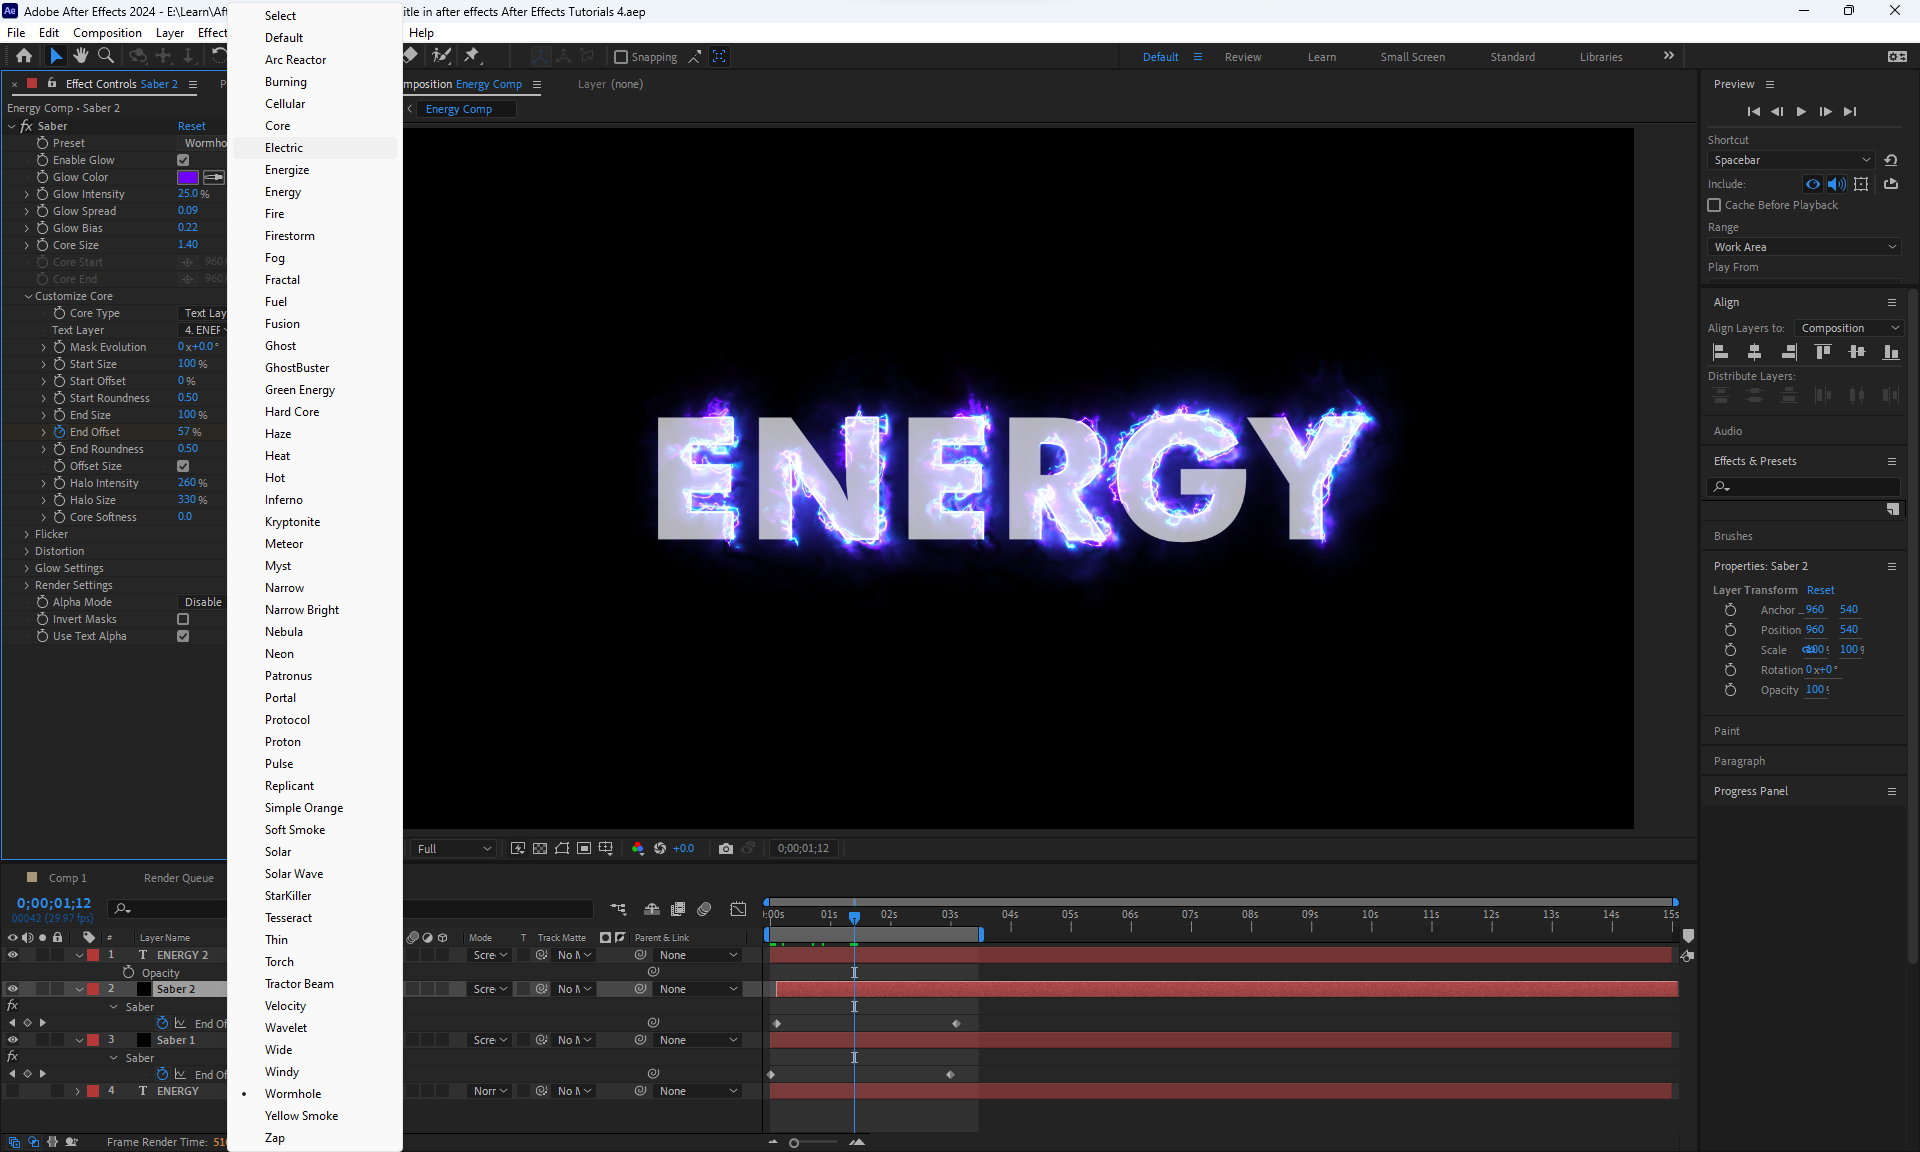1920x1152 pixels.
Task: Open the Full resolution dropdown
Action: click(454, 848)
